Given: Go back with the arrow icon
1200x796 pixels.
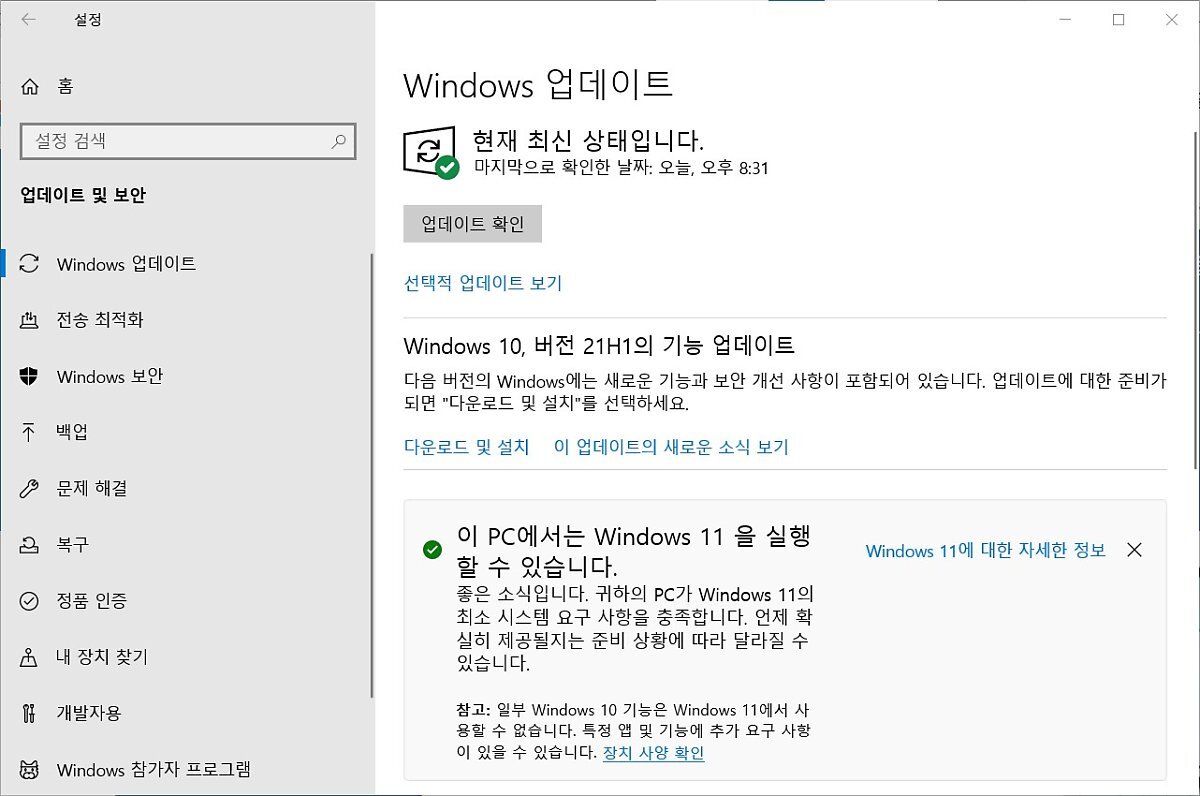Looking at the screenshot, I should pyautogui.click(x=28, y=19).
